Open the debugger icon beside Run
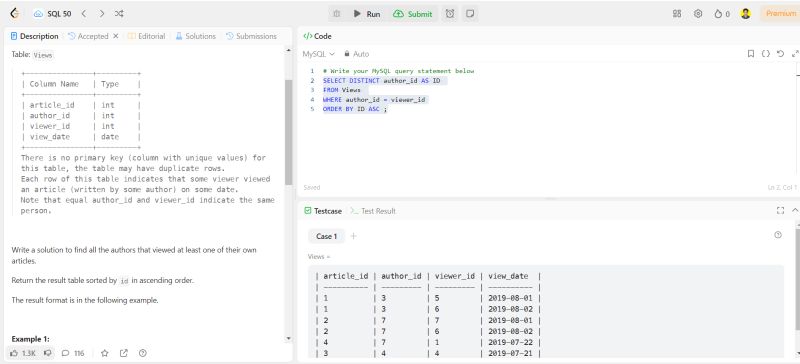 click(x=336, y=14)
